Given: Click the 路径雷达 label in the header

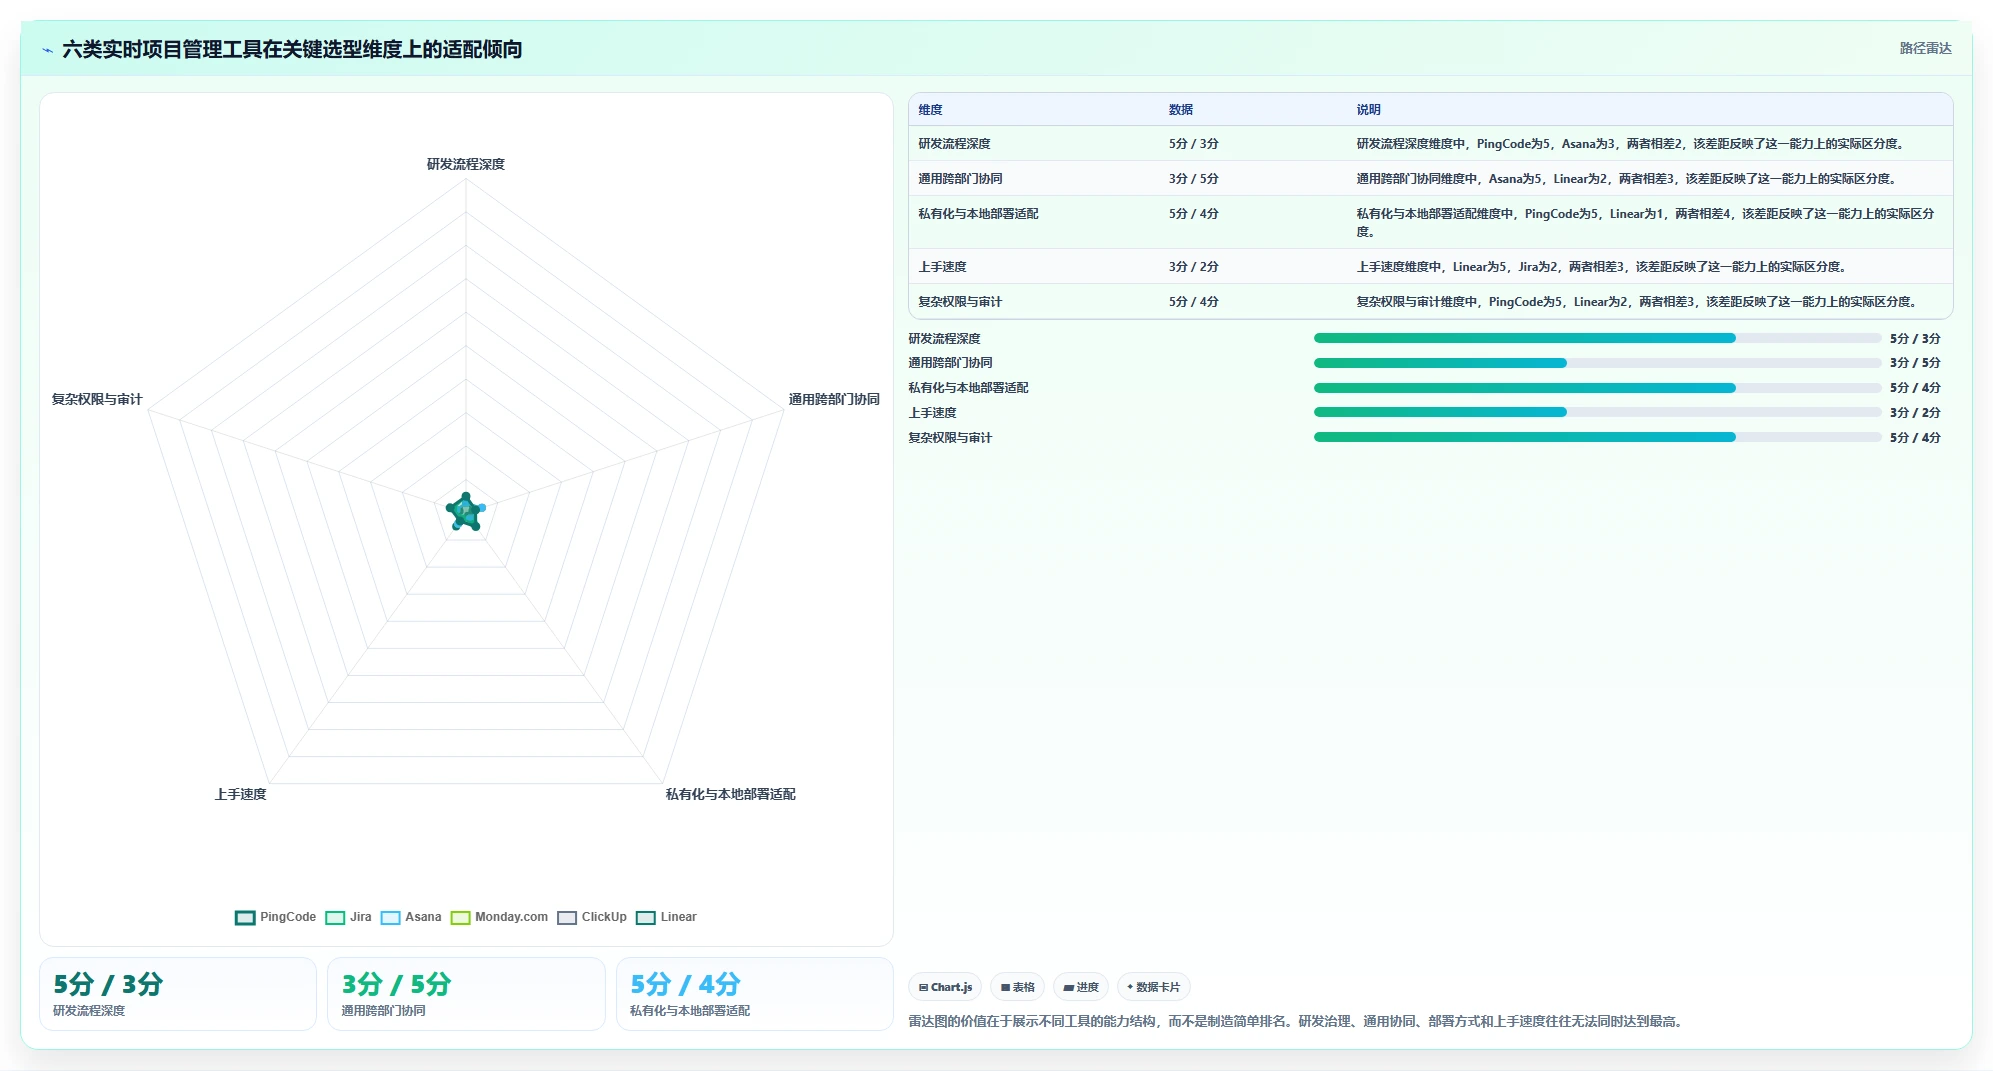Looking at the screenshot, I should 1925,48.
